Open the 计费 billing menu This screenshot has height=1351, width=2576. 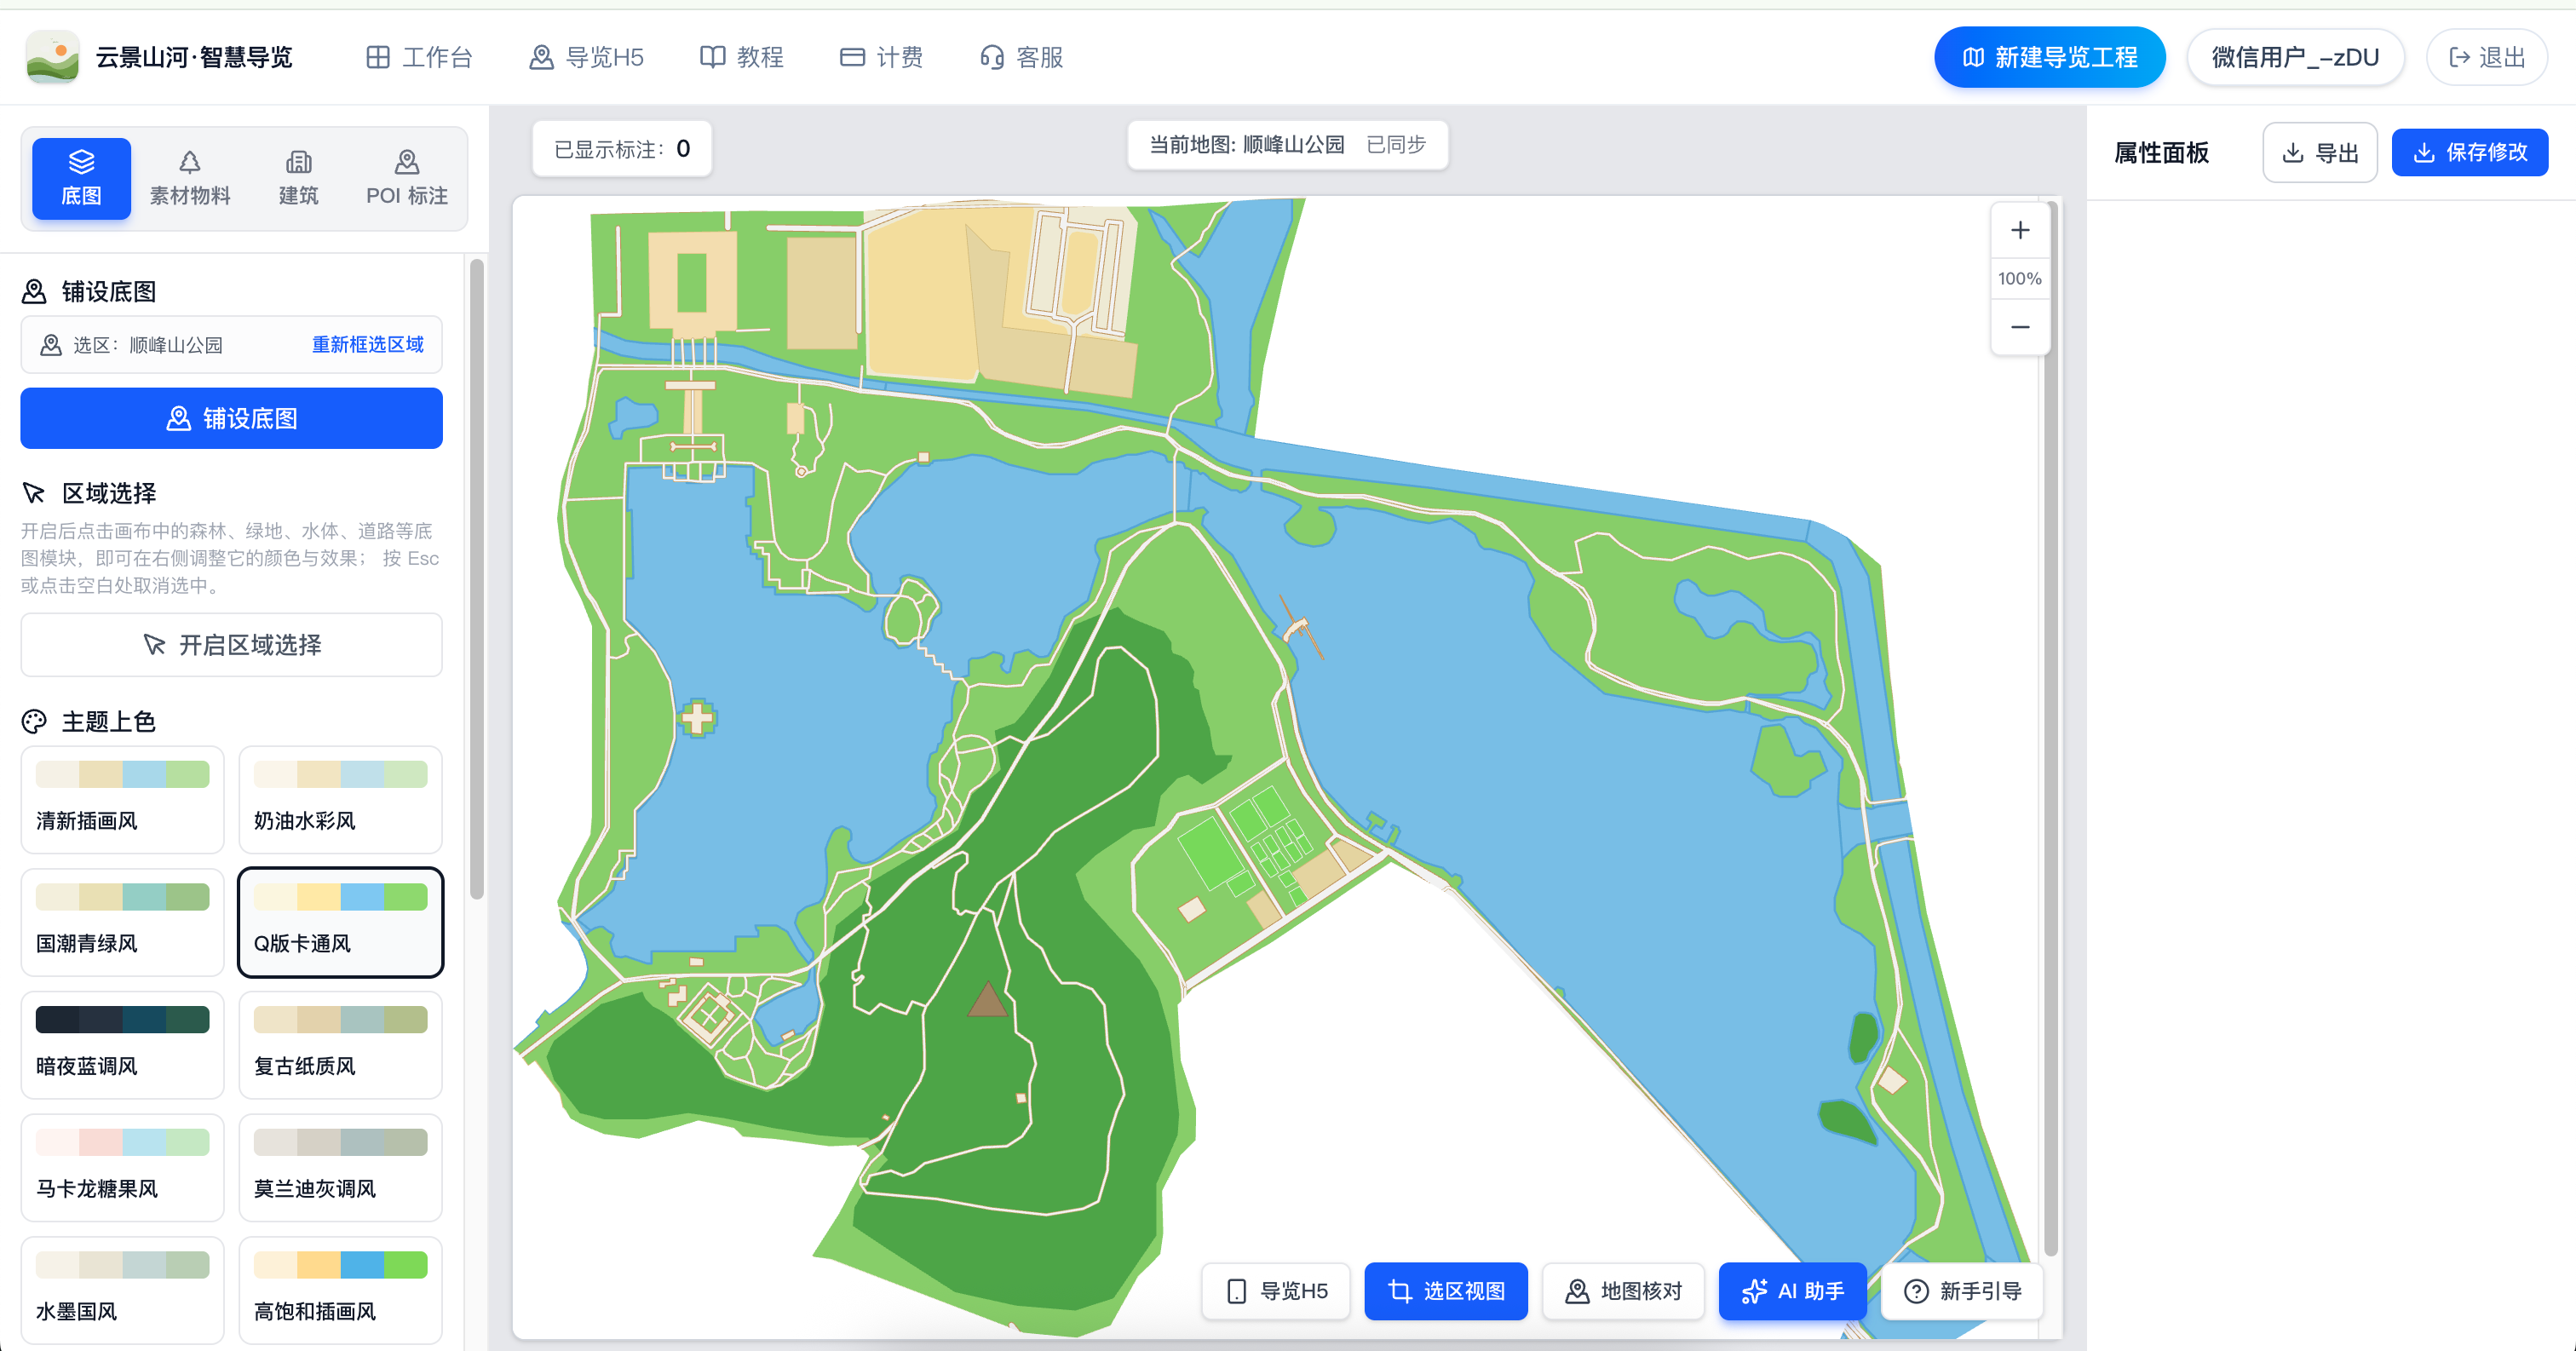point(881,57)
